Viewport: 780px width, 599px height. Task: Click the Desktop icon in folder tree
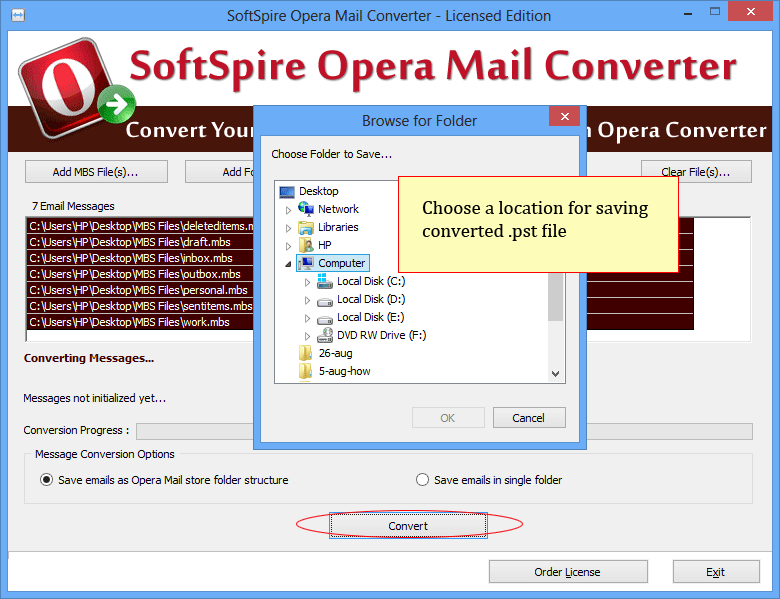point(287,192)
